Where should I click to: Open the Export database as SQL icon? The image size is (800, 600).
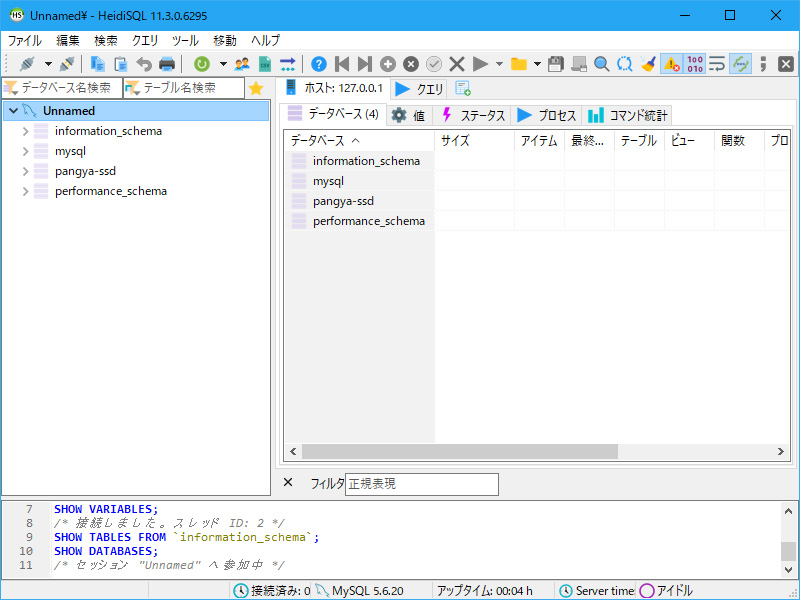coord(288,64)
